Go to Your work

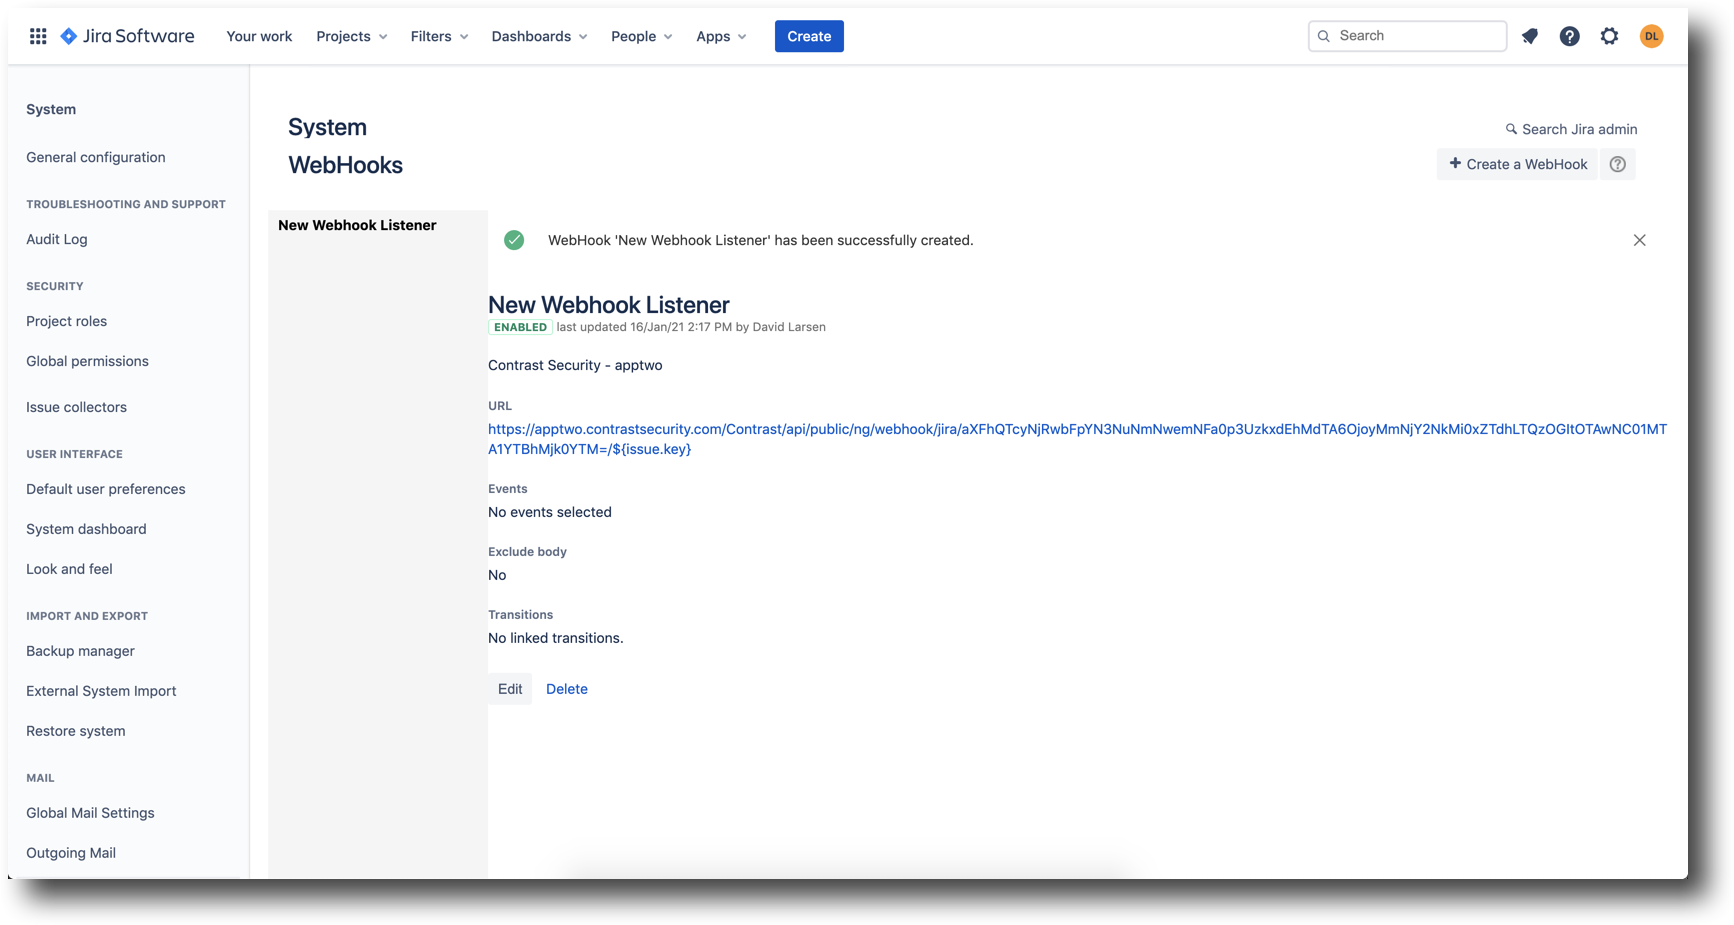(259, 36)
